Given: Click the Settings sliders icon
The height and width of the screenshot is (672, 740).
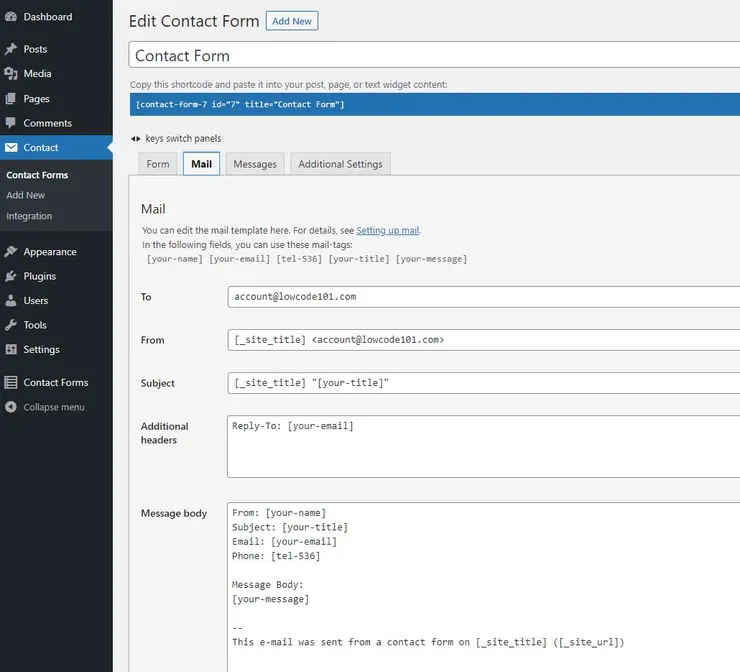Looking at the screenshot, I should click(x=11, y=350).
